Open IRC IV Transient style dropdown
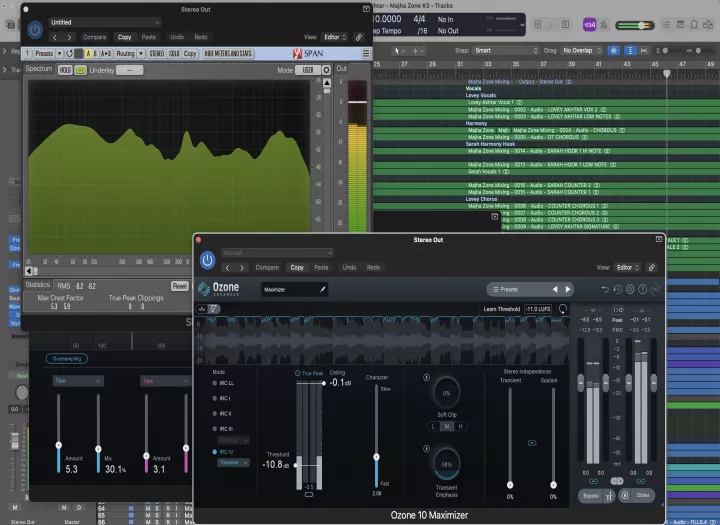Screen dimensions: 720x525 click(233, 463)
